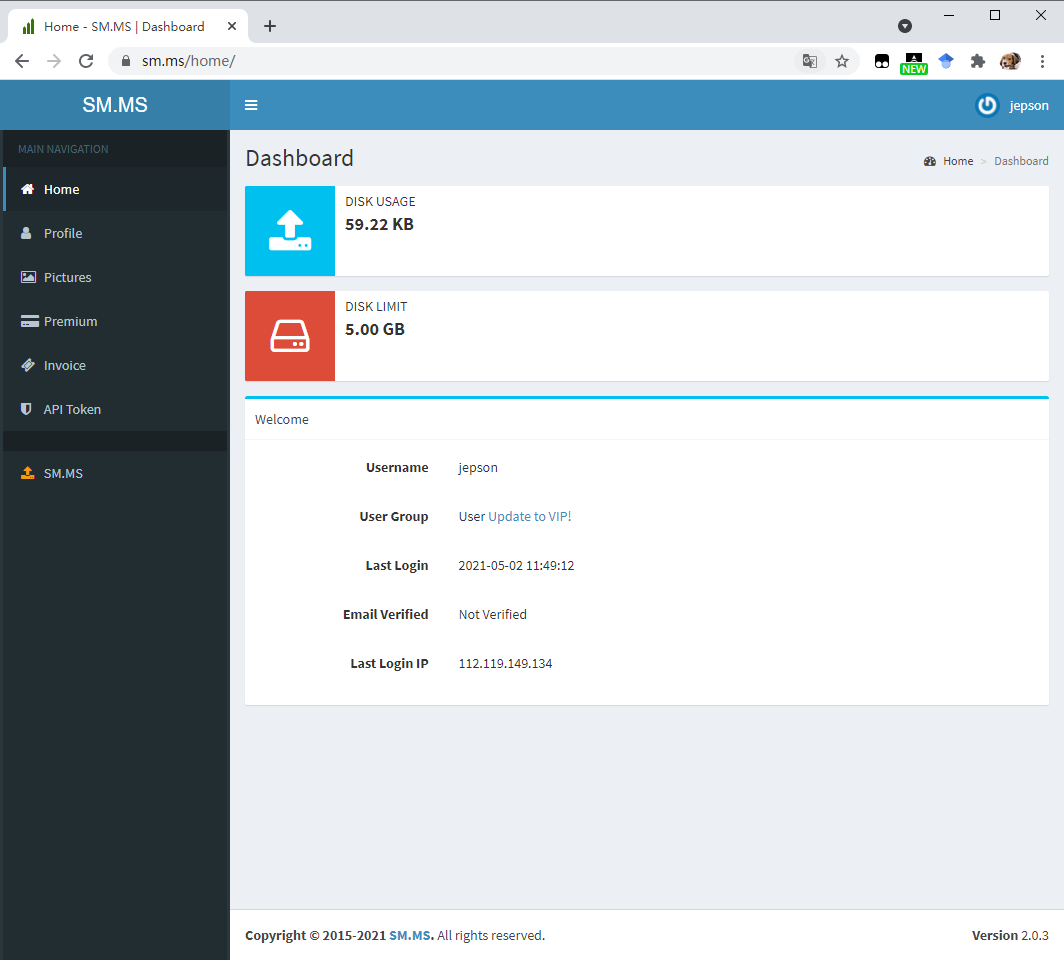Image resolution: width=1064 pixels, height=960 pixels.
Task: Click the Welcome panel heading
Action: pyautogui.click(x=282, y=420)
